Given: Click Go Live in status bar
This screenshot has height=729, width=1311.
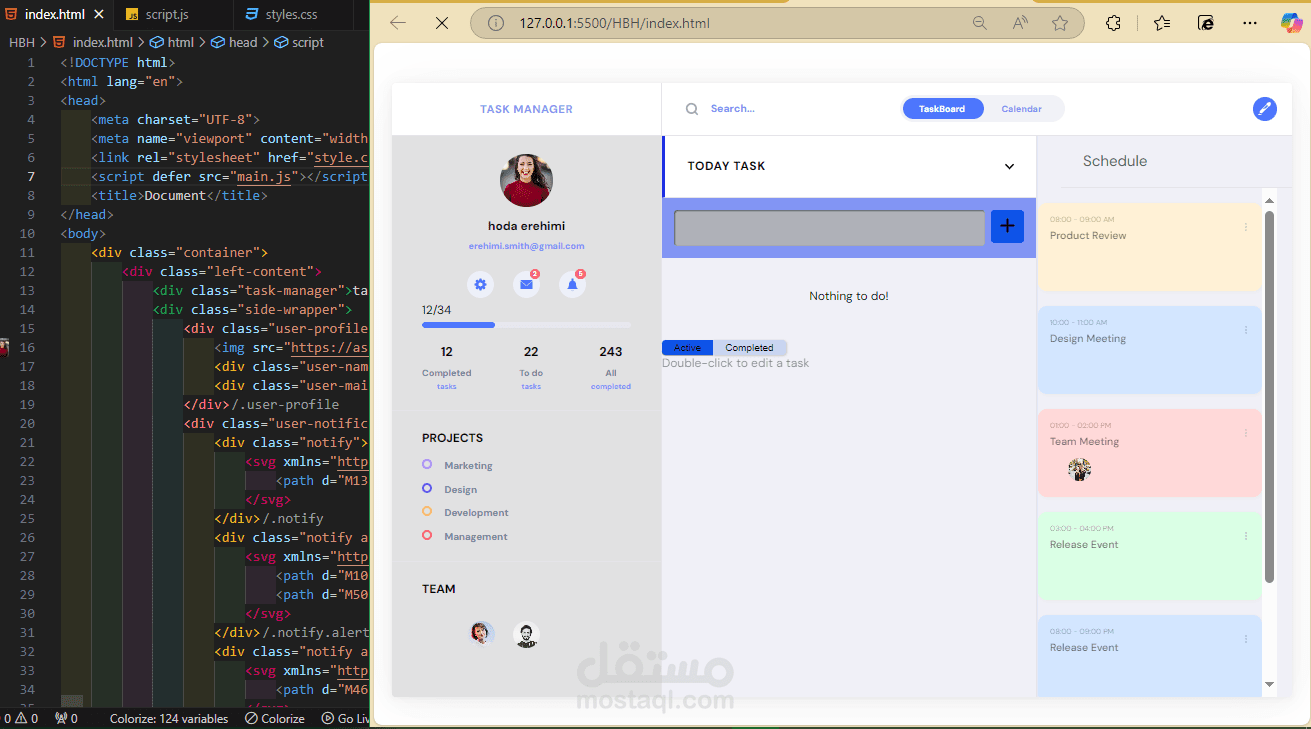Looking at the screenshot, I should (345, 718).
